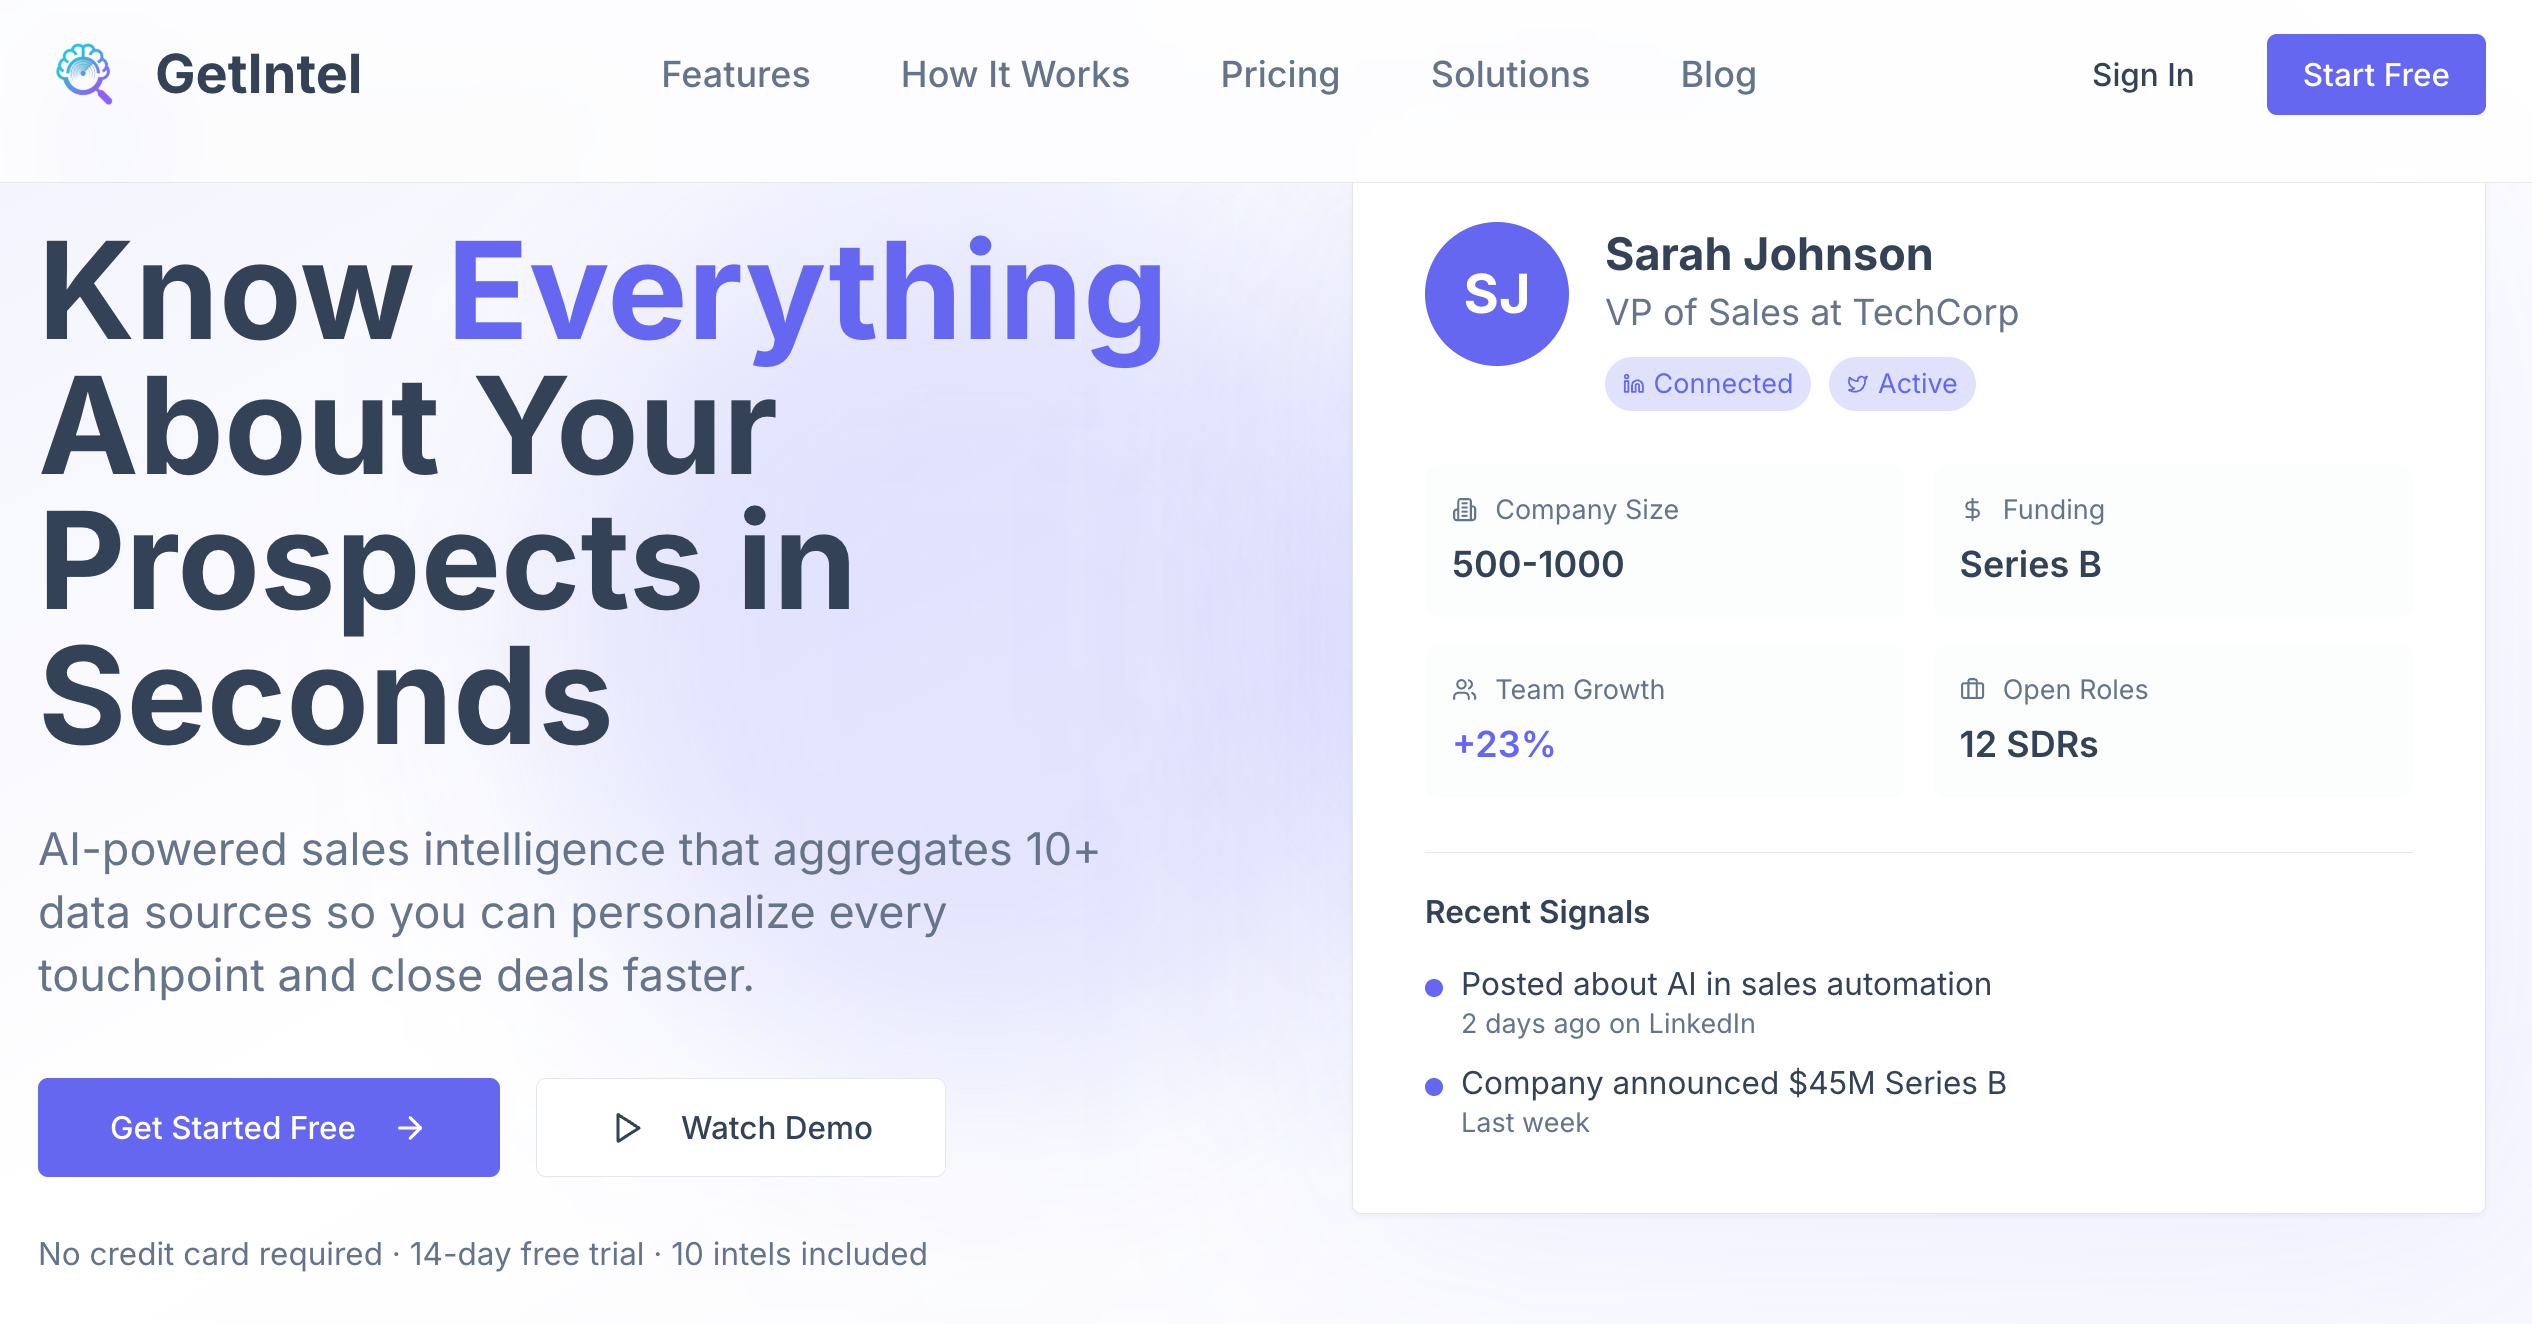
Task: Click the building icon beside Company Size
Action: (1465, 510)
